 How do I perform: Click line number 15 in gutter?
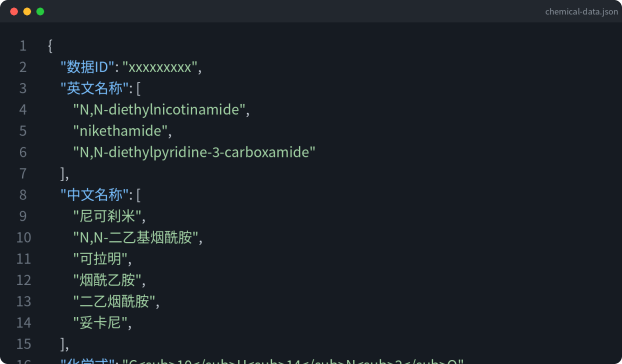coord(23,344)
